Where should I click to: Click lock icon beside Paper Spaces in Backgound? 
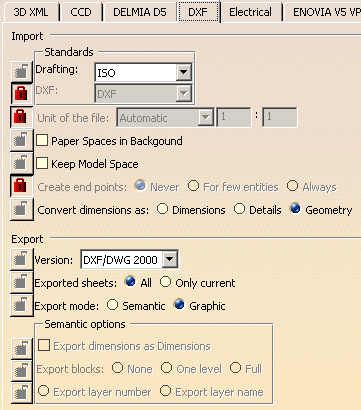coord(22,140)
